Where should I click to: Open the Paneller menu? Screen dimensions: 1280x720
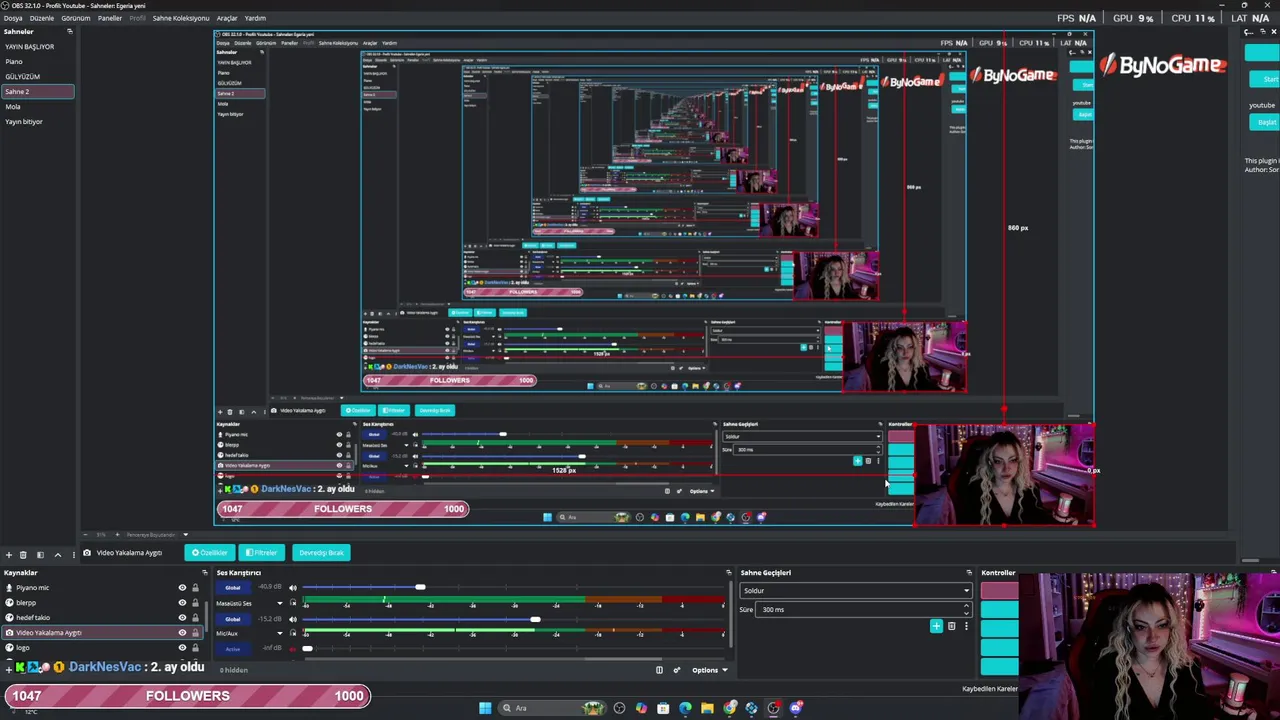pos(109,18)
